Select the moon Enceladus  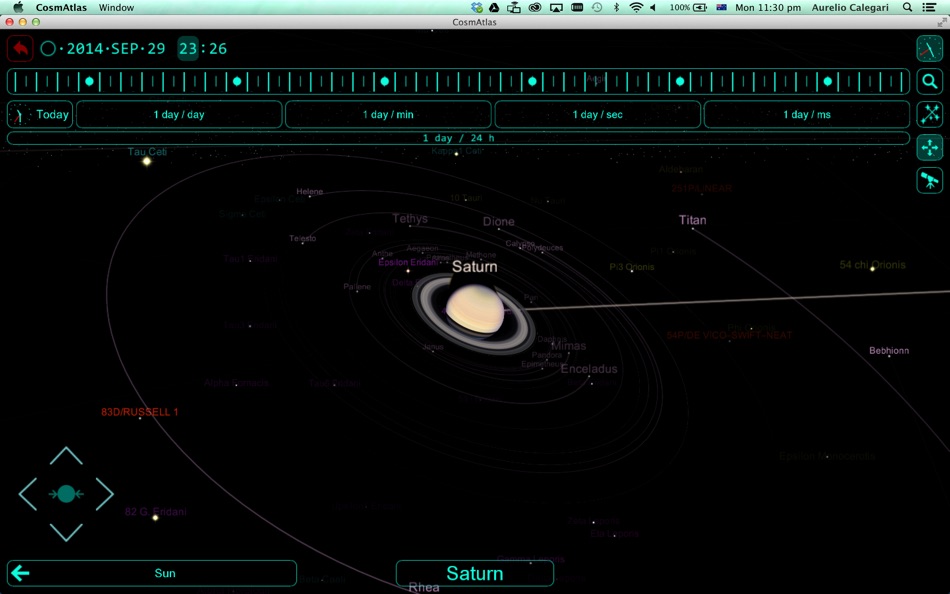[589, 369]
